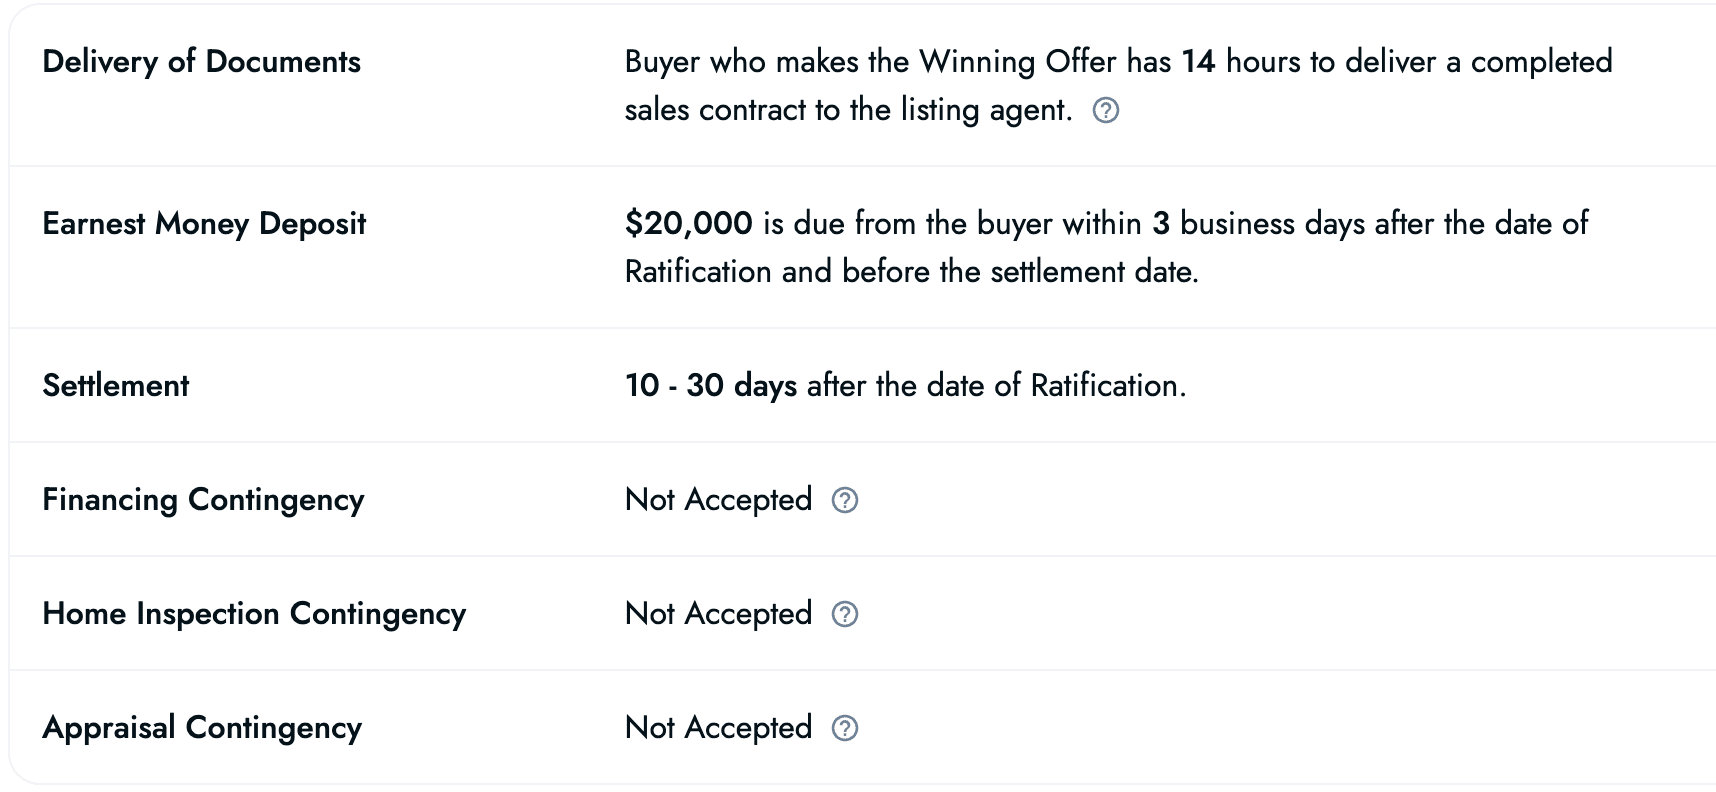
Task: Click the bold $20,000 deposit amount
Action: click(688, 224)
